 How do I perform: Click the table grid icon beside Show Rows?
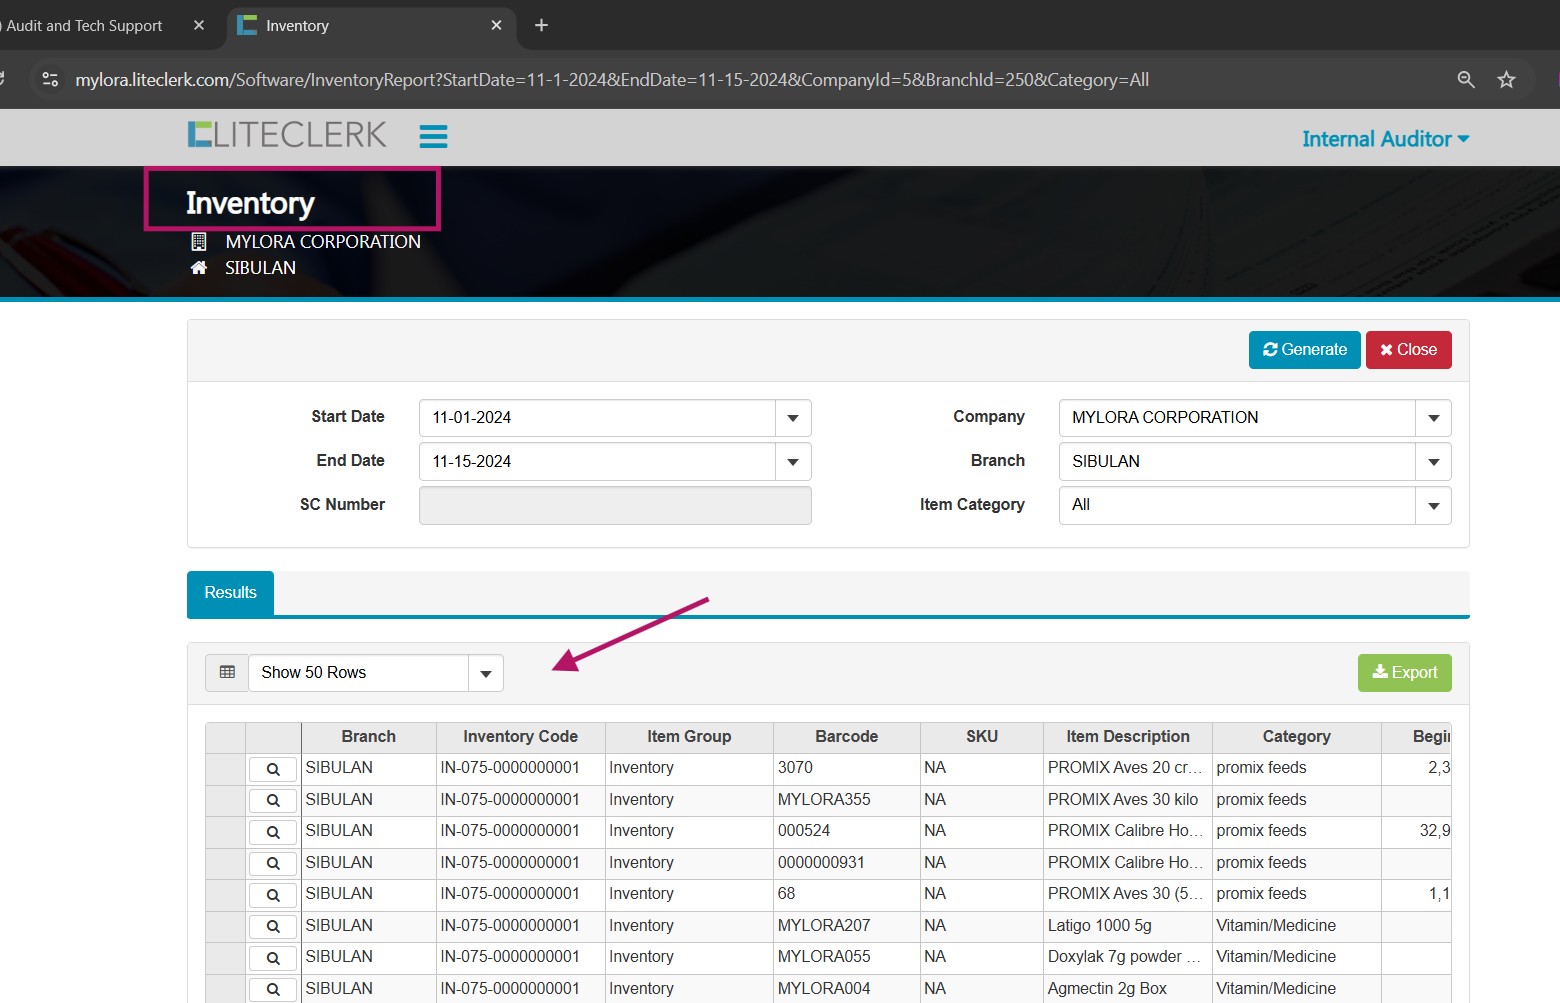pos(227,673)
